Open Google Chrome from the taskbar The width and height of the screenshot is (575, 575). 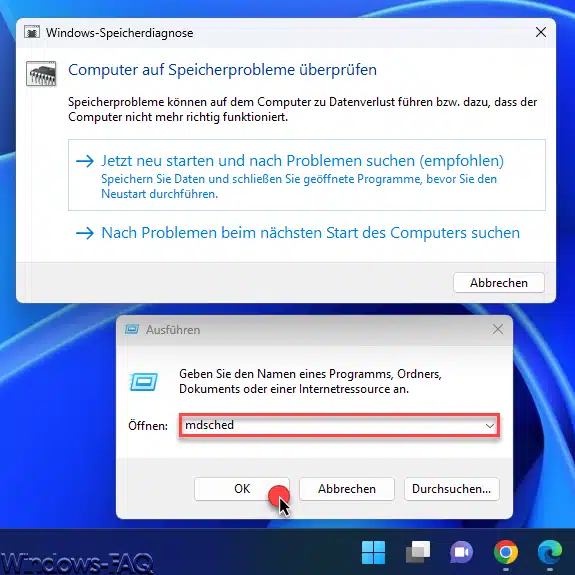506,552
